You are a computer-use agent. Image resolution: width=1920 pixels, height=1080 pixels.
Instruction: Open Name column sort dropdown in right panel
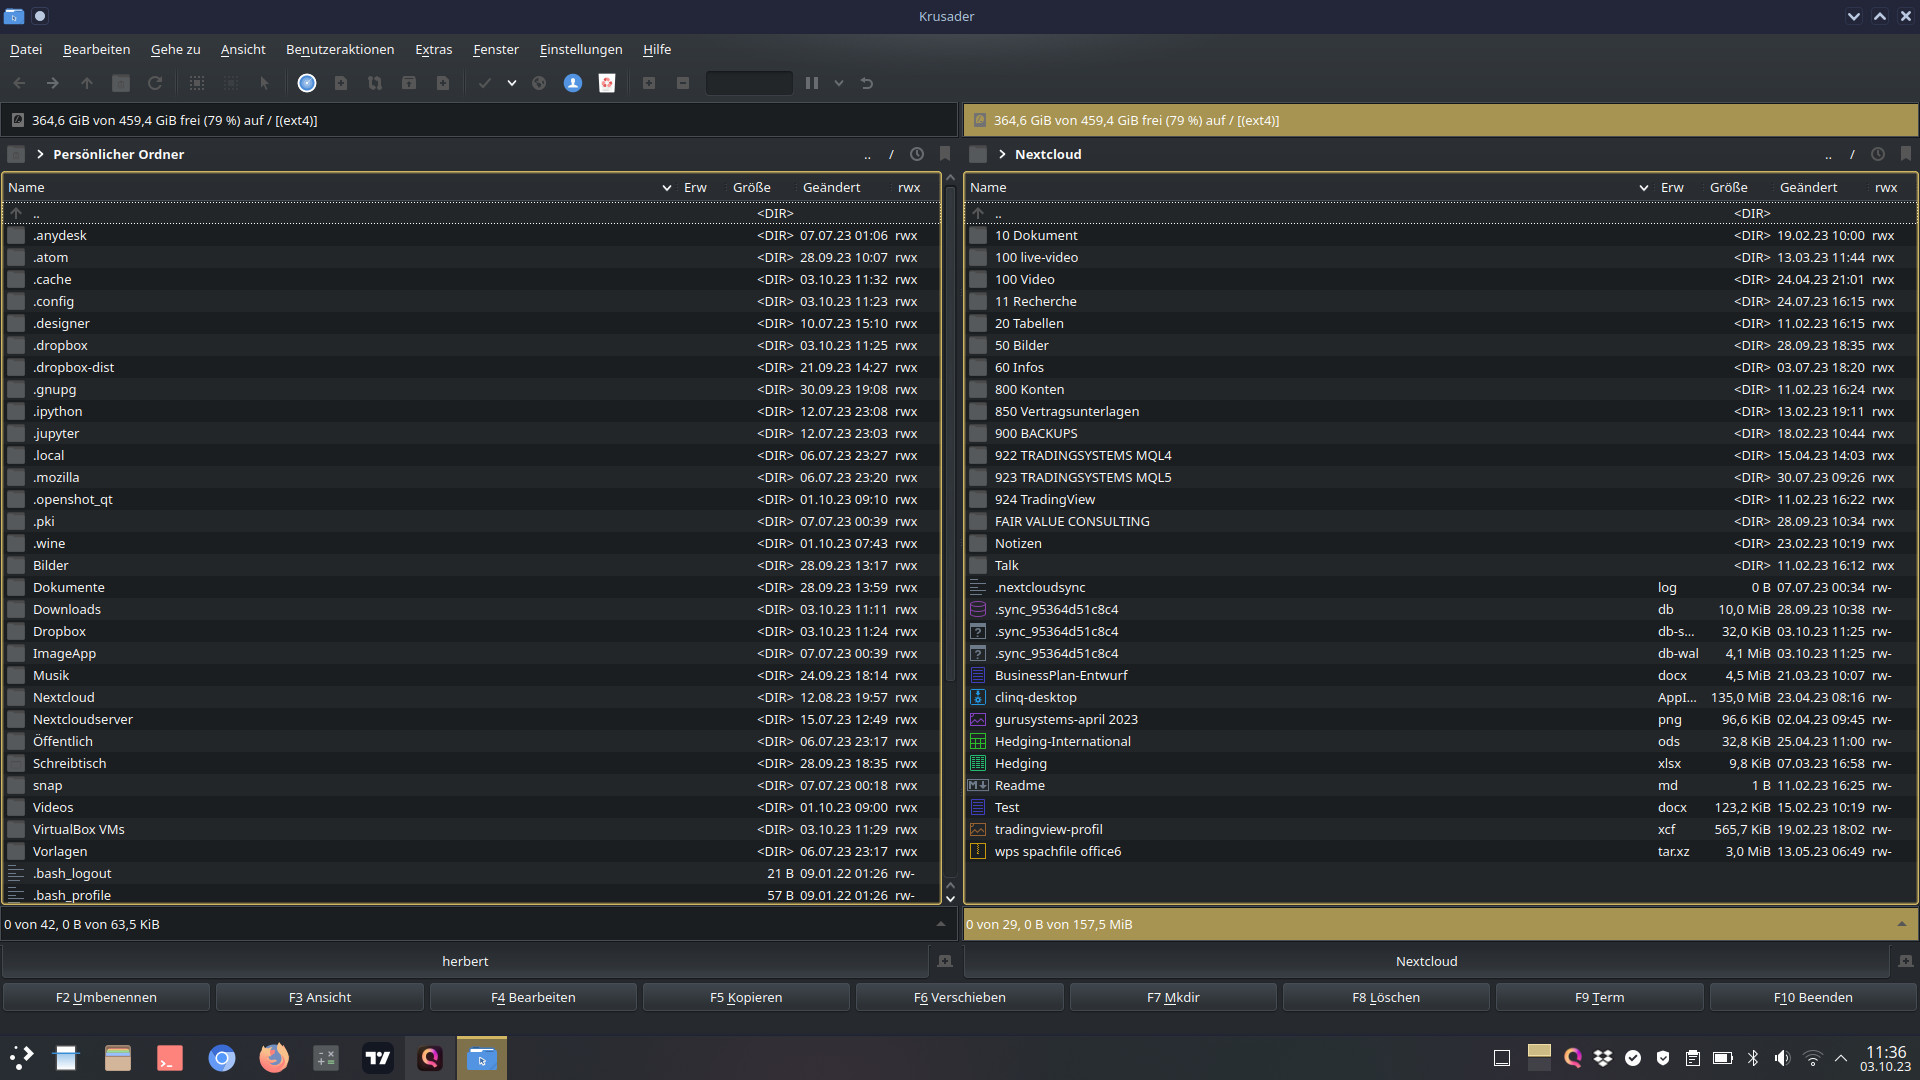pyautogui.click(x=1643, y=188)
